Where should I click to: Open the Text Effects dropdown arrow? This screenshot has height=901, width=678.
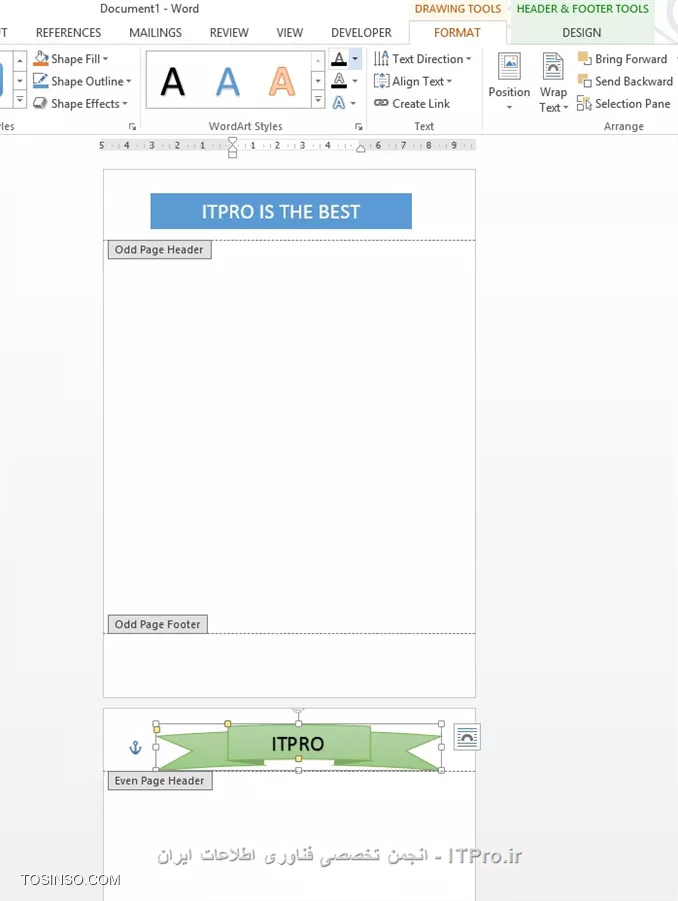click(x=353, y=103)
